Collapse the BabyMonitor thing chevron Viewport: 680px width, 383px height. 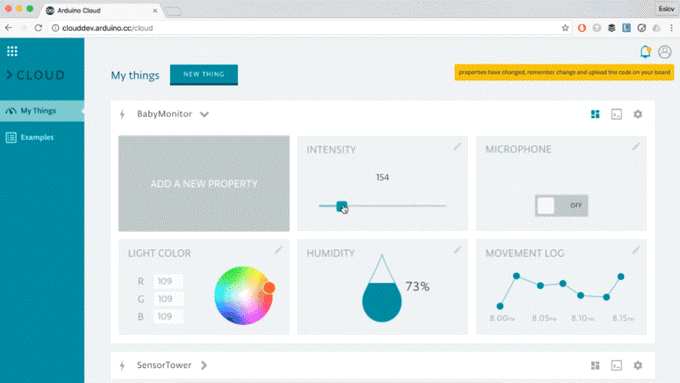tap(204, 115)
